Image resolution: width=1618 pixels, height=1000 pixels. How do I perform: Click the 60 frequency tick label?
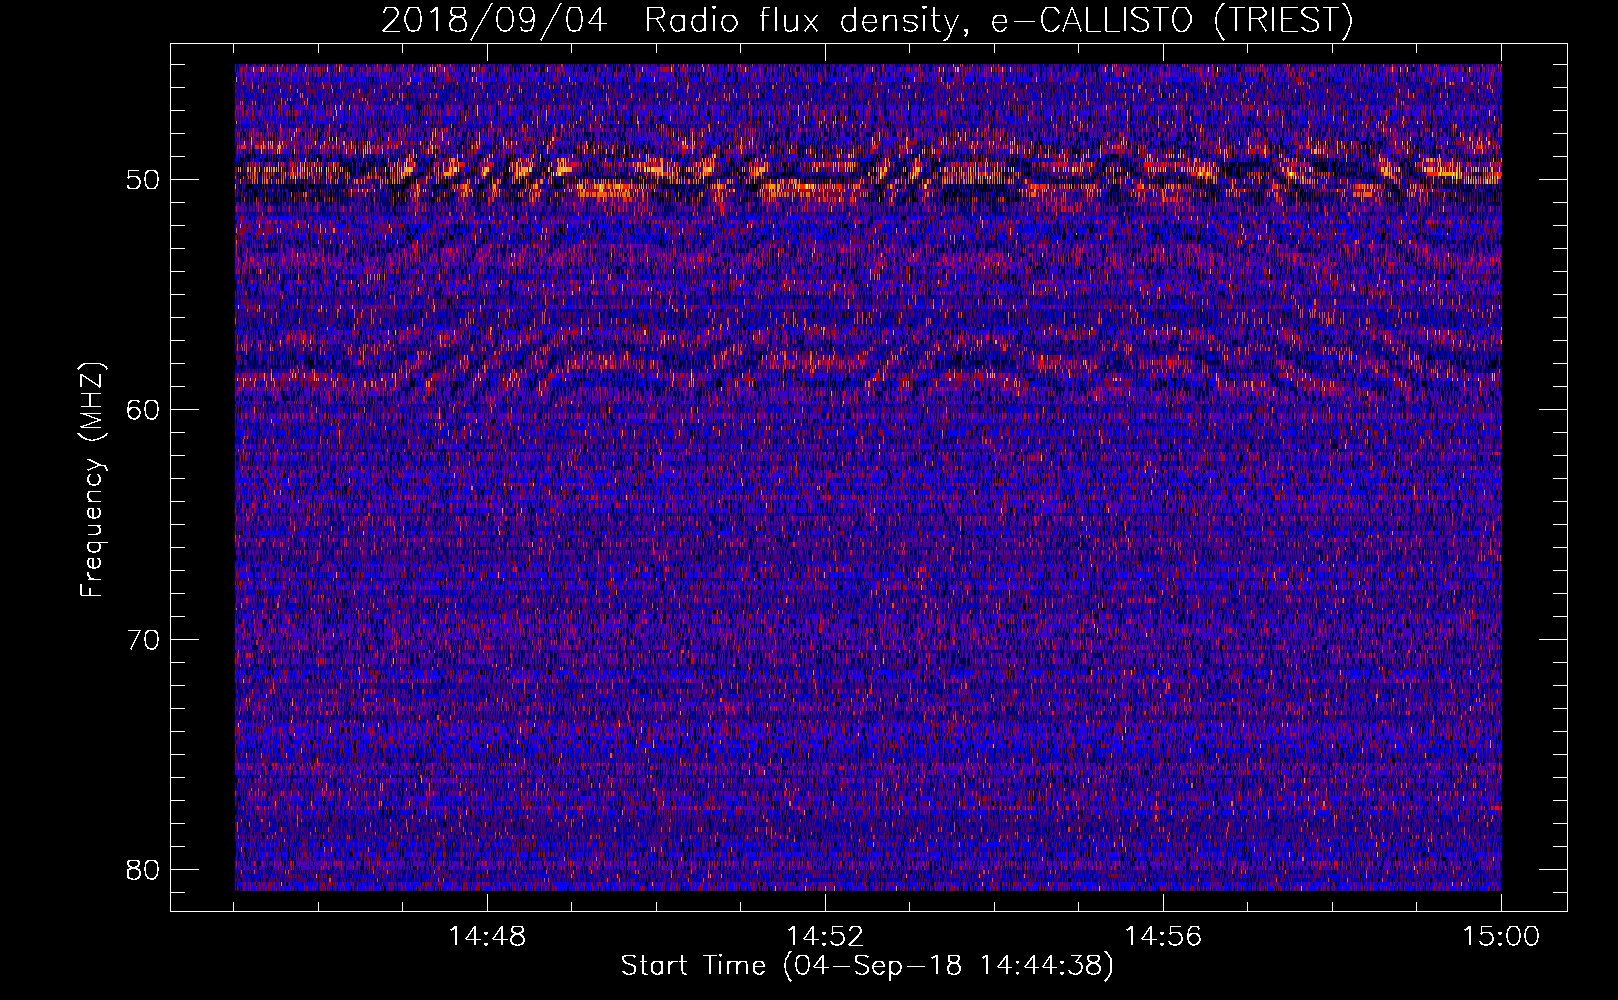(143, 410)
